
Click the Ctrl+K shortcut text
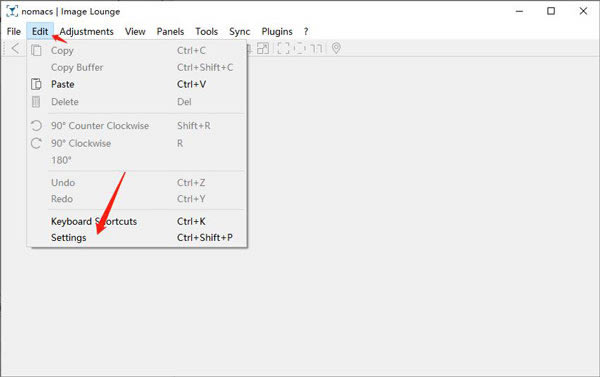click(x=191, y=221)
